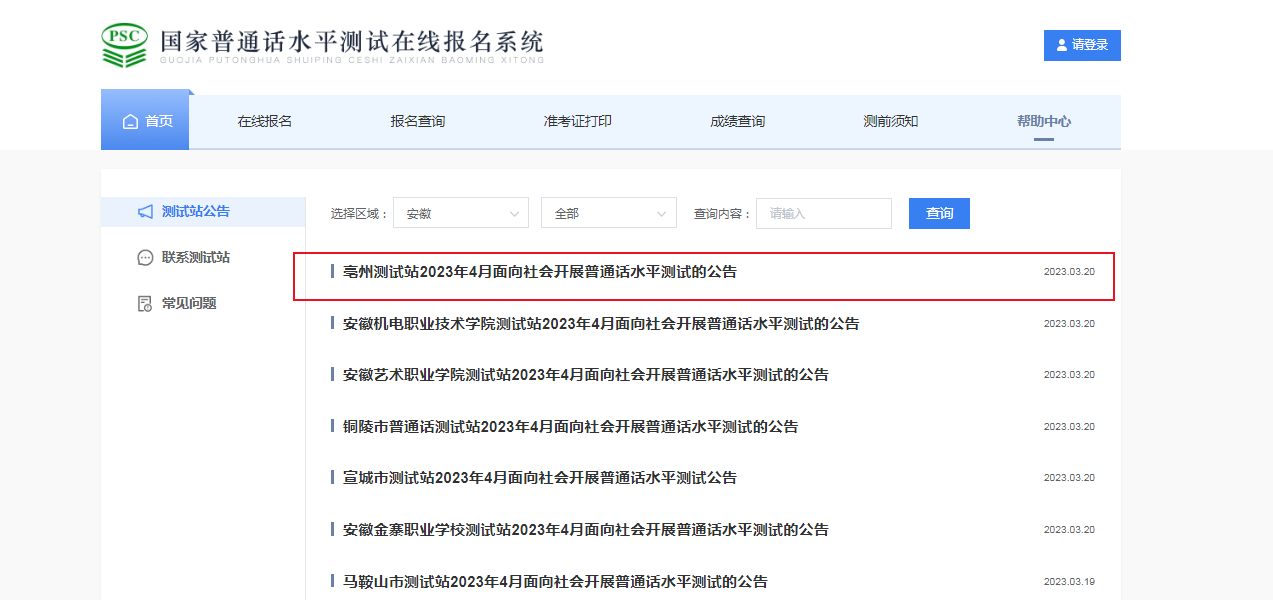Screen dimensions: 1273x600
Task: Click the home icon in 首页 tab
Action: [130, 122]
